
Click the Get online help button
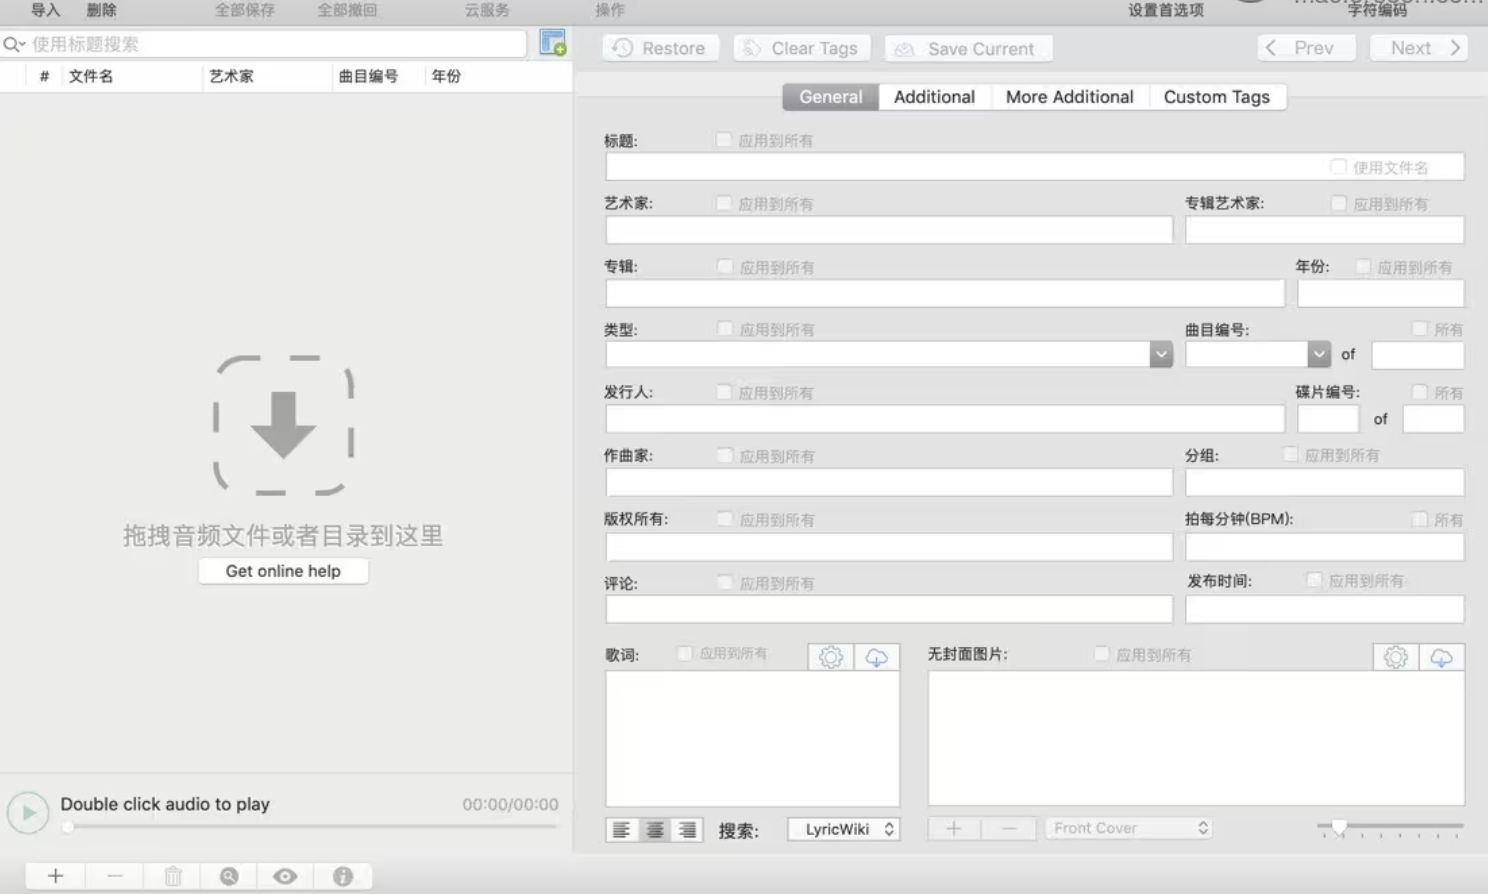[x=283, y=571]
